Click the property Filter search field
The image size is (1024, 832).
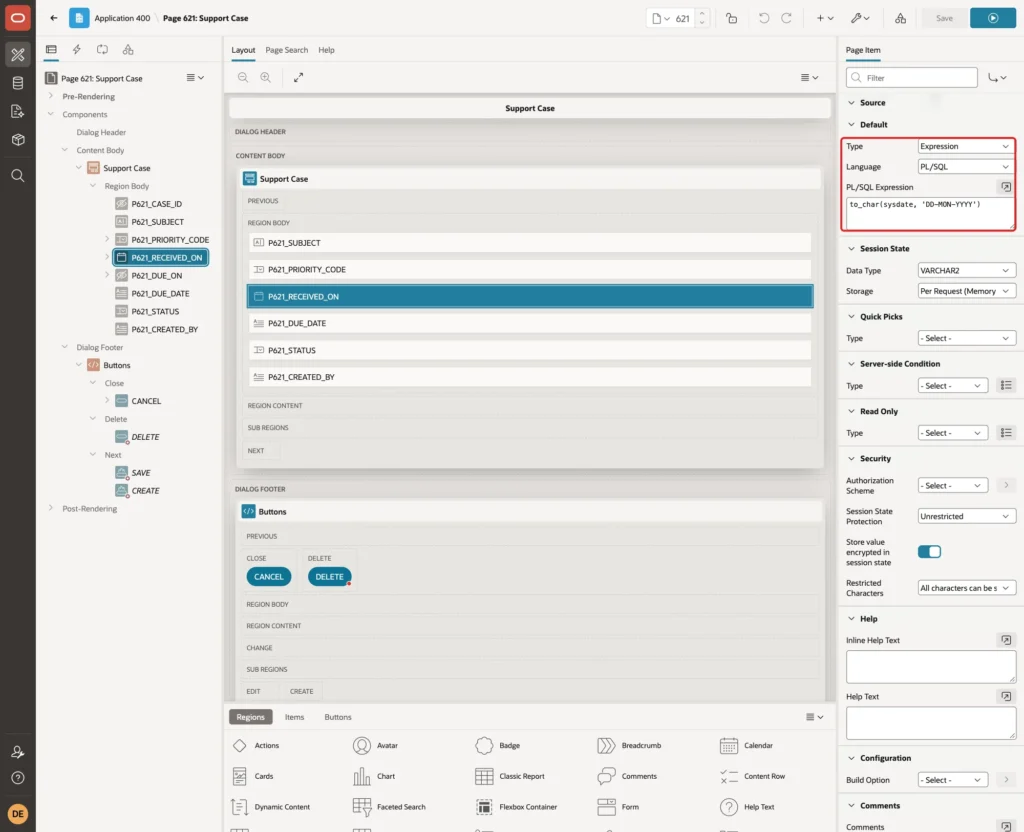click(x=912, y=78)
